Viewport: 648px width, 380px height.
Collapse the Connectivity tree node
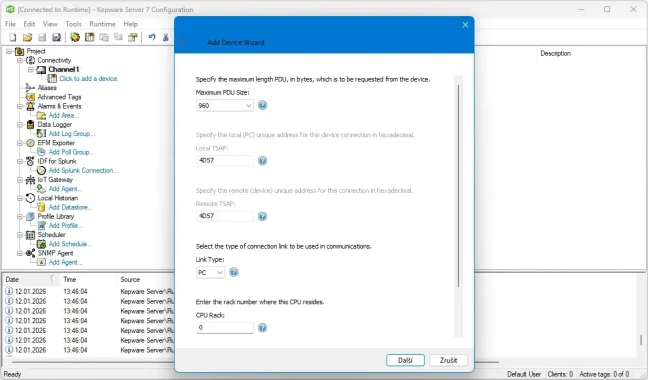click(x=19, y=60)
